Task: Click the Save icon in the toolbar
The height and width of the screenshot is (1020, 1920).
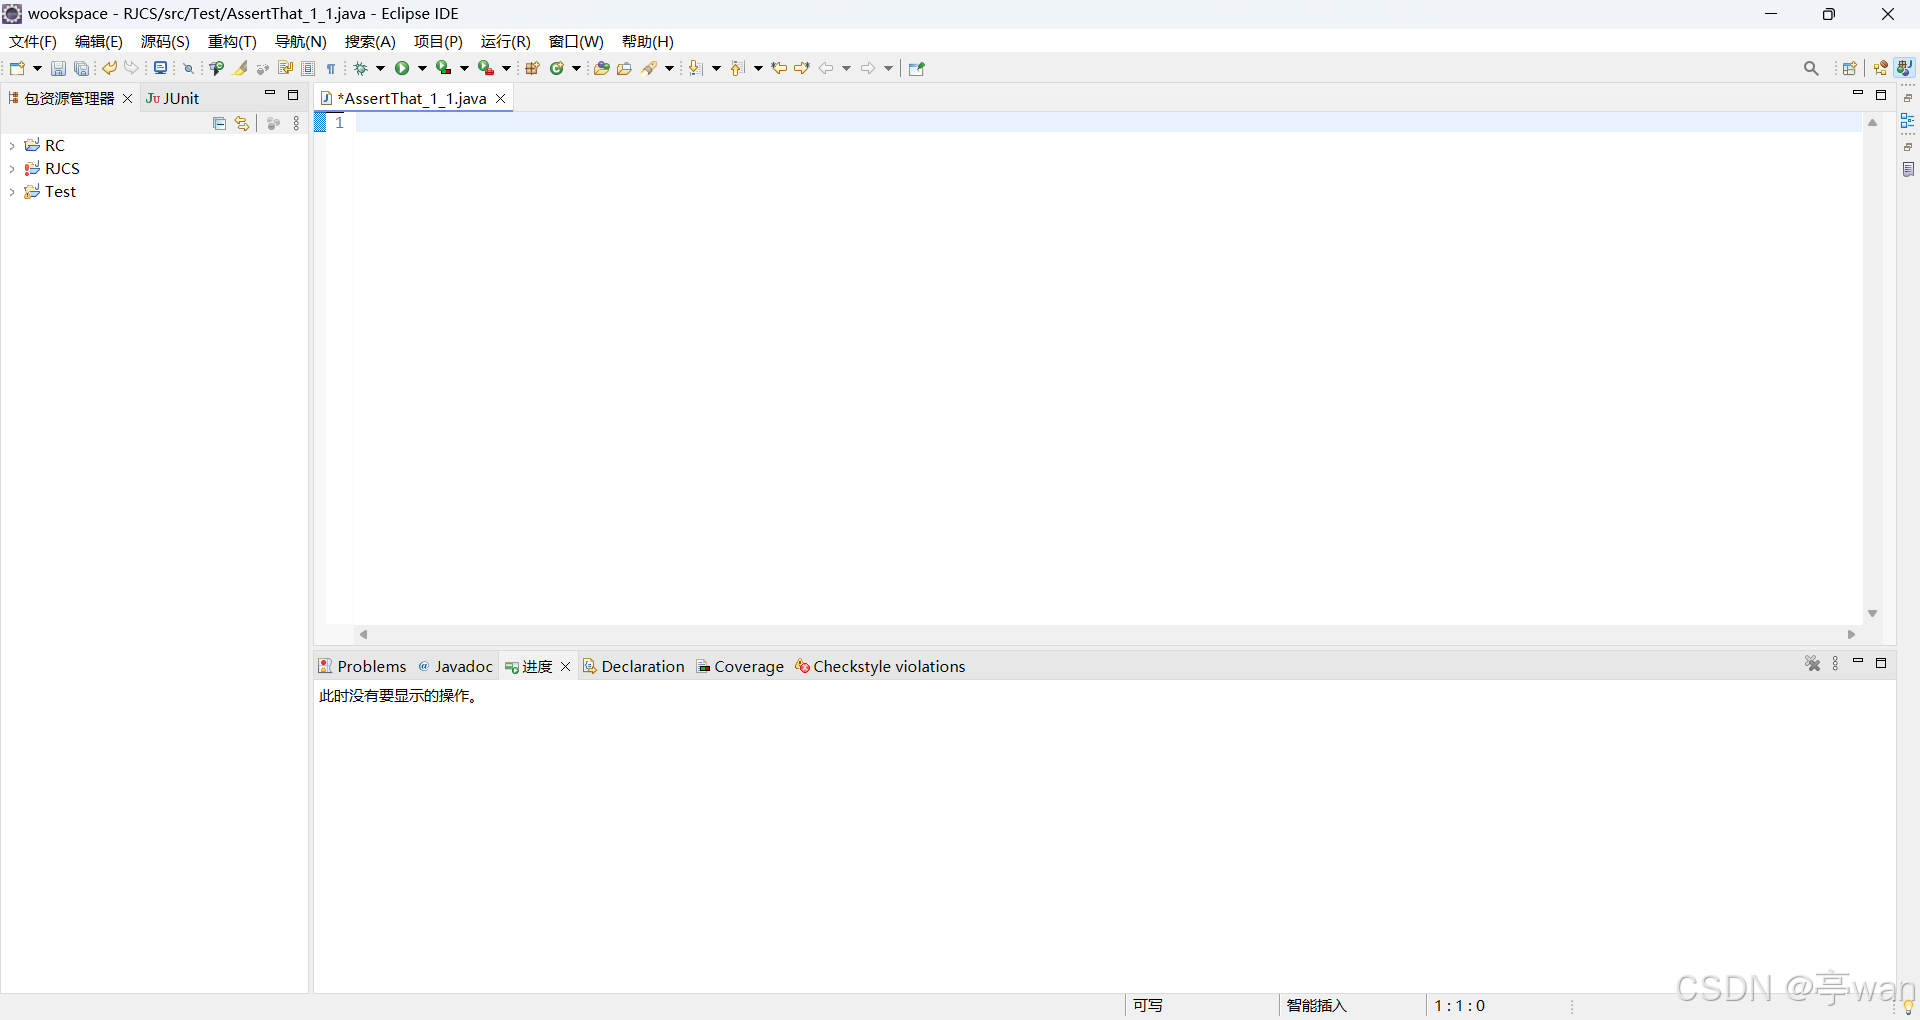Action: point(58,69)
